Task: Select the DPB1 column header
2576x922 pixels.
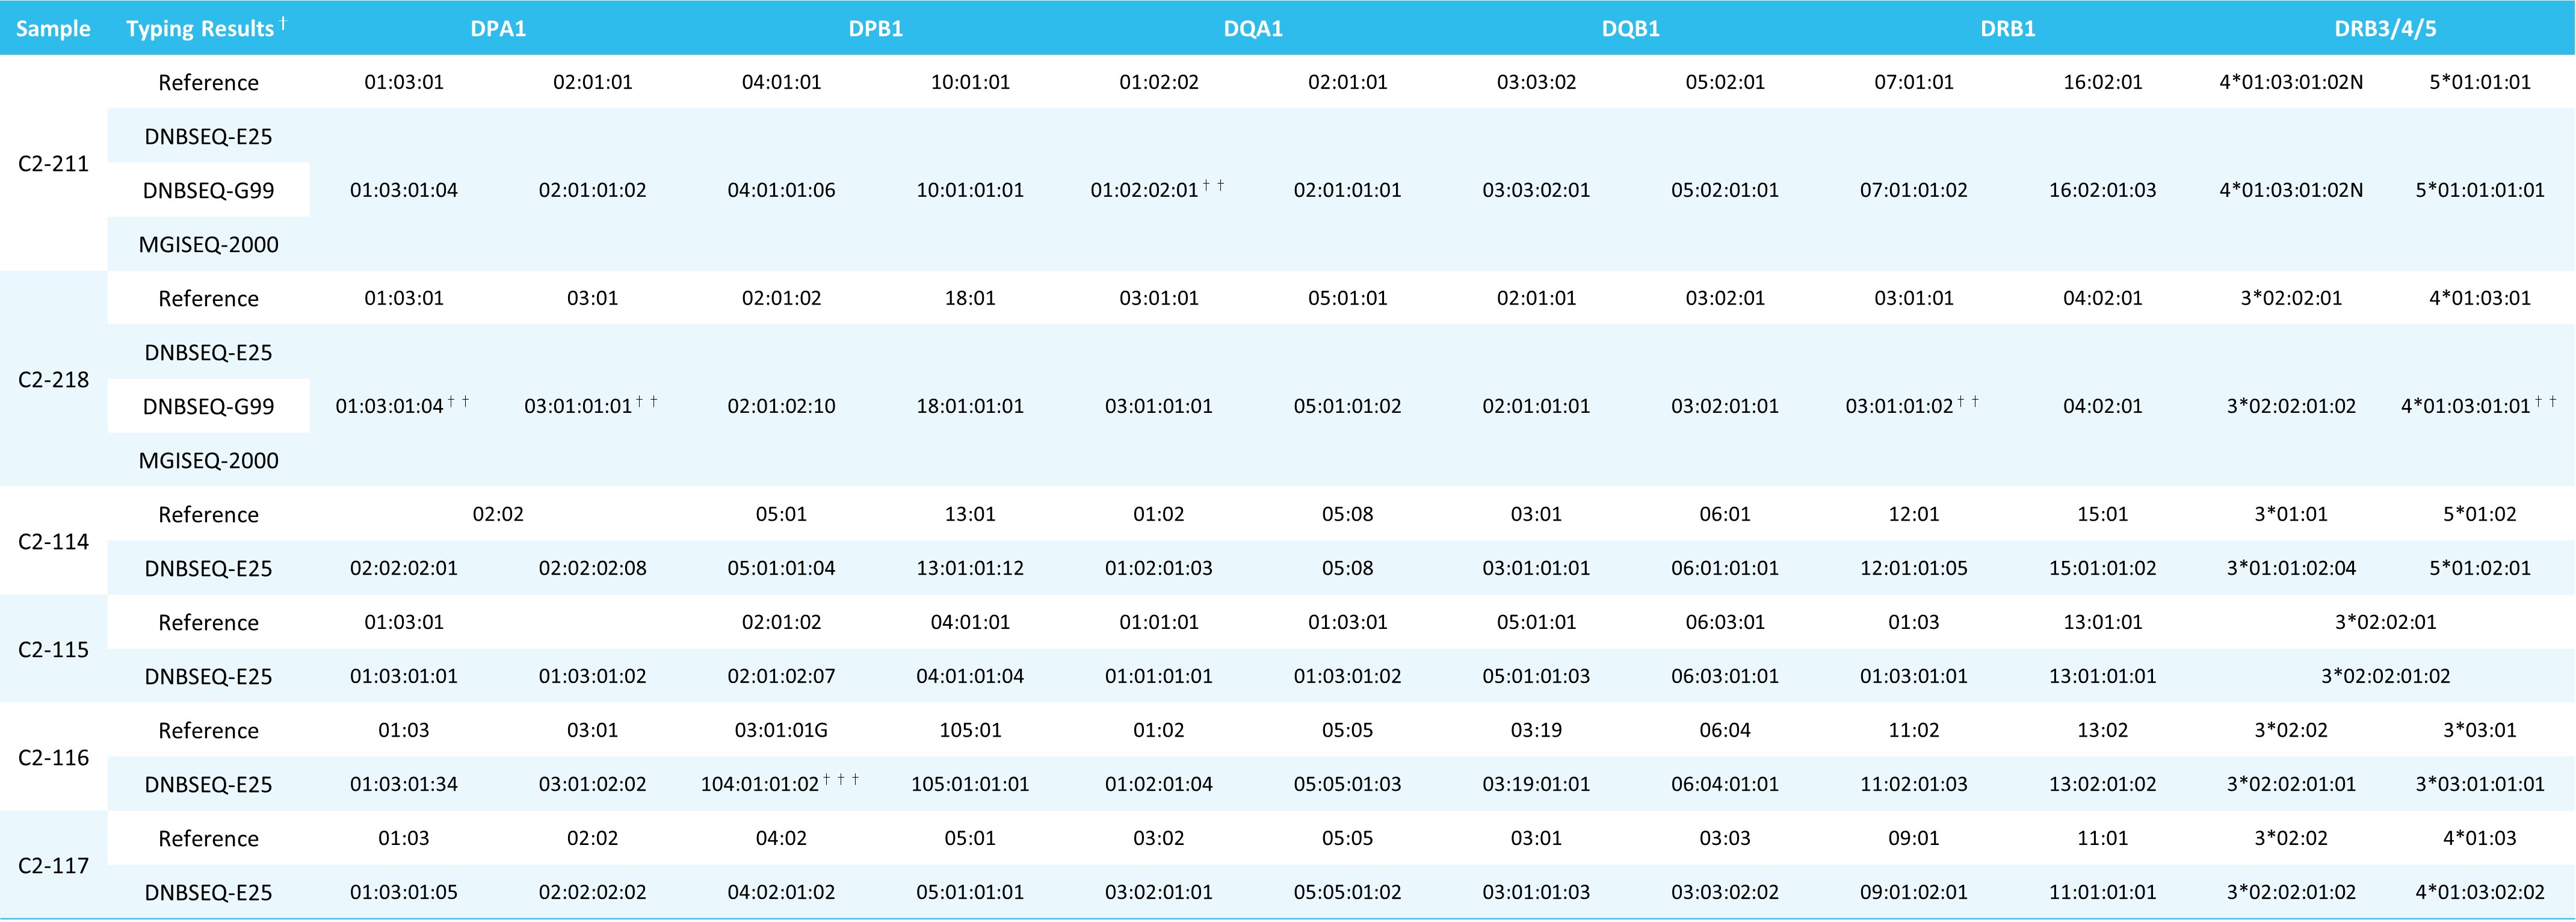Action: pyautogui.click(x=875, y=28)
